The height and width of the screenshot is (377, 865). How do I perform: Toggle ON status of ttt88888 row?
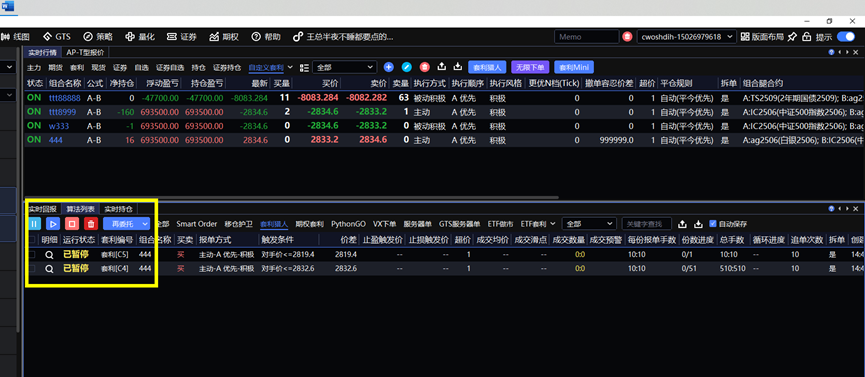34,98
